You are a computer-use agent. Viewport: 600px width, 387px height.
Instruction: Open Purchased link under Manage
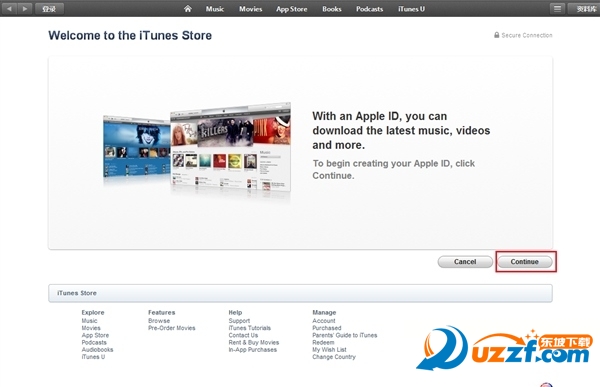click(x=326, y=328)
